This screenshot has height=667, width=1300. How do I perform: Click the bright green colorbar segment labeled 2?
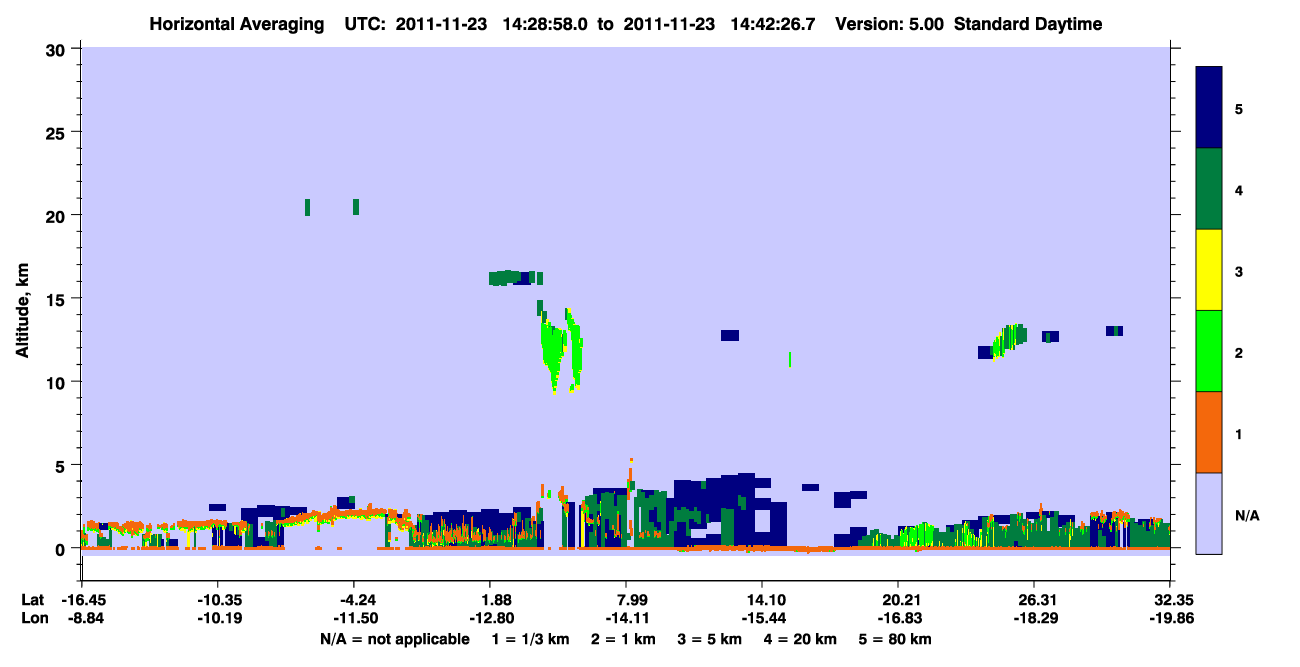1209,351
